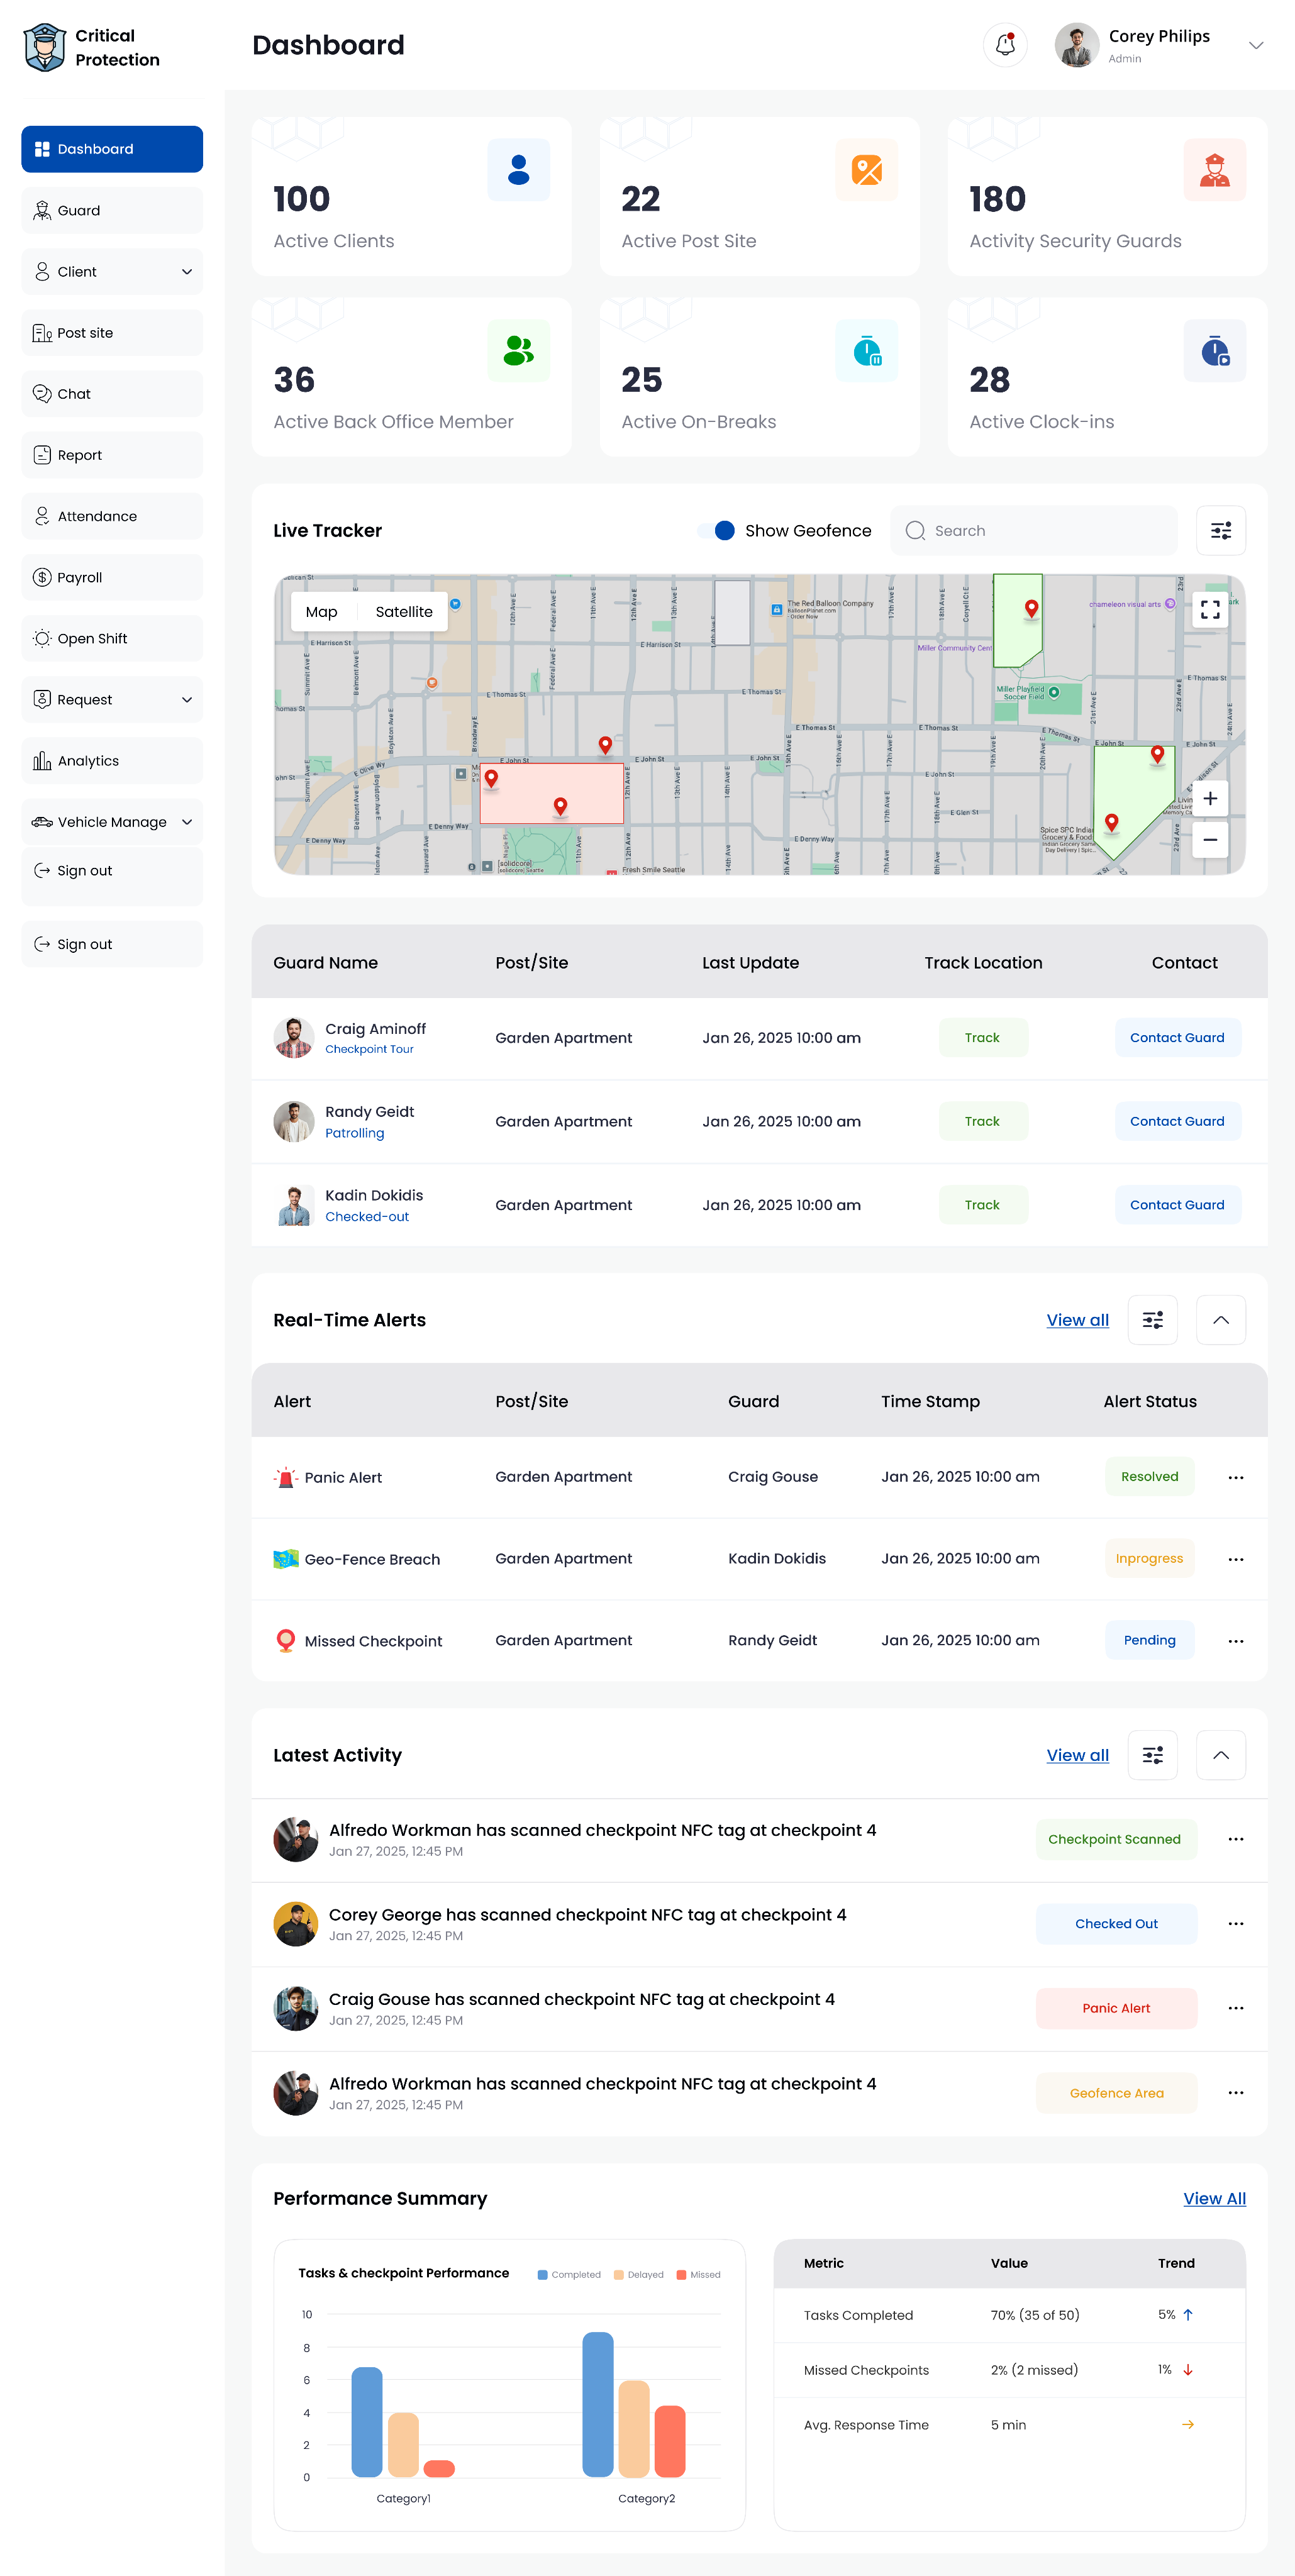Go to the Payroll page
The image size is (1295, 2576).
(x=80, y=578)
